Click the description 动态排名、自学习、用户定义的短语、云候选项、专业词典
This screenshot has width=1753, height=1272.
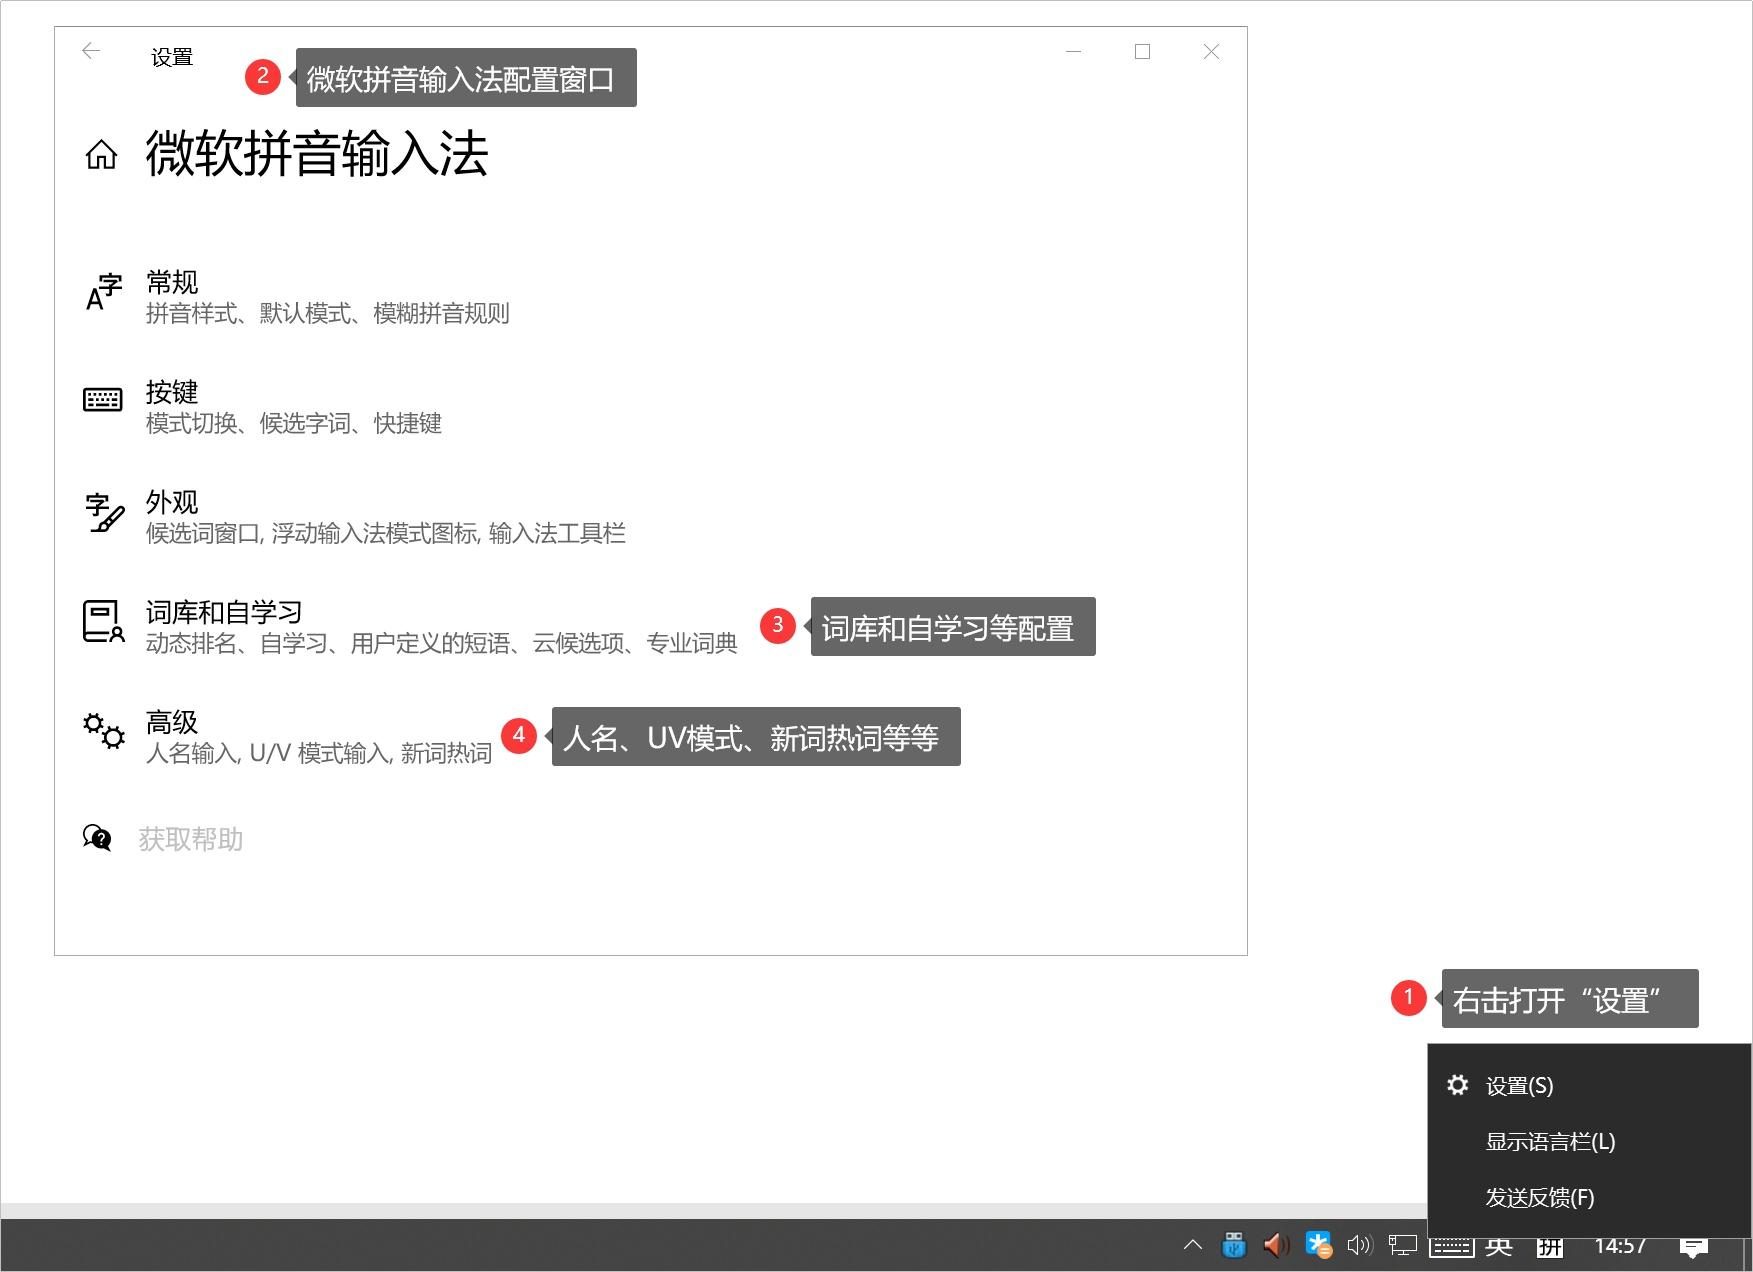pyautogui.click(x=442, y=644)
